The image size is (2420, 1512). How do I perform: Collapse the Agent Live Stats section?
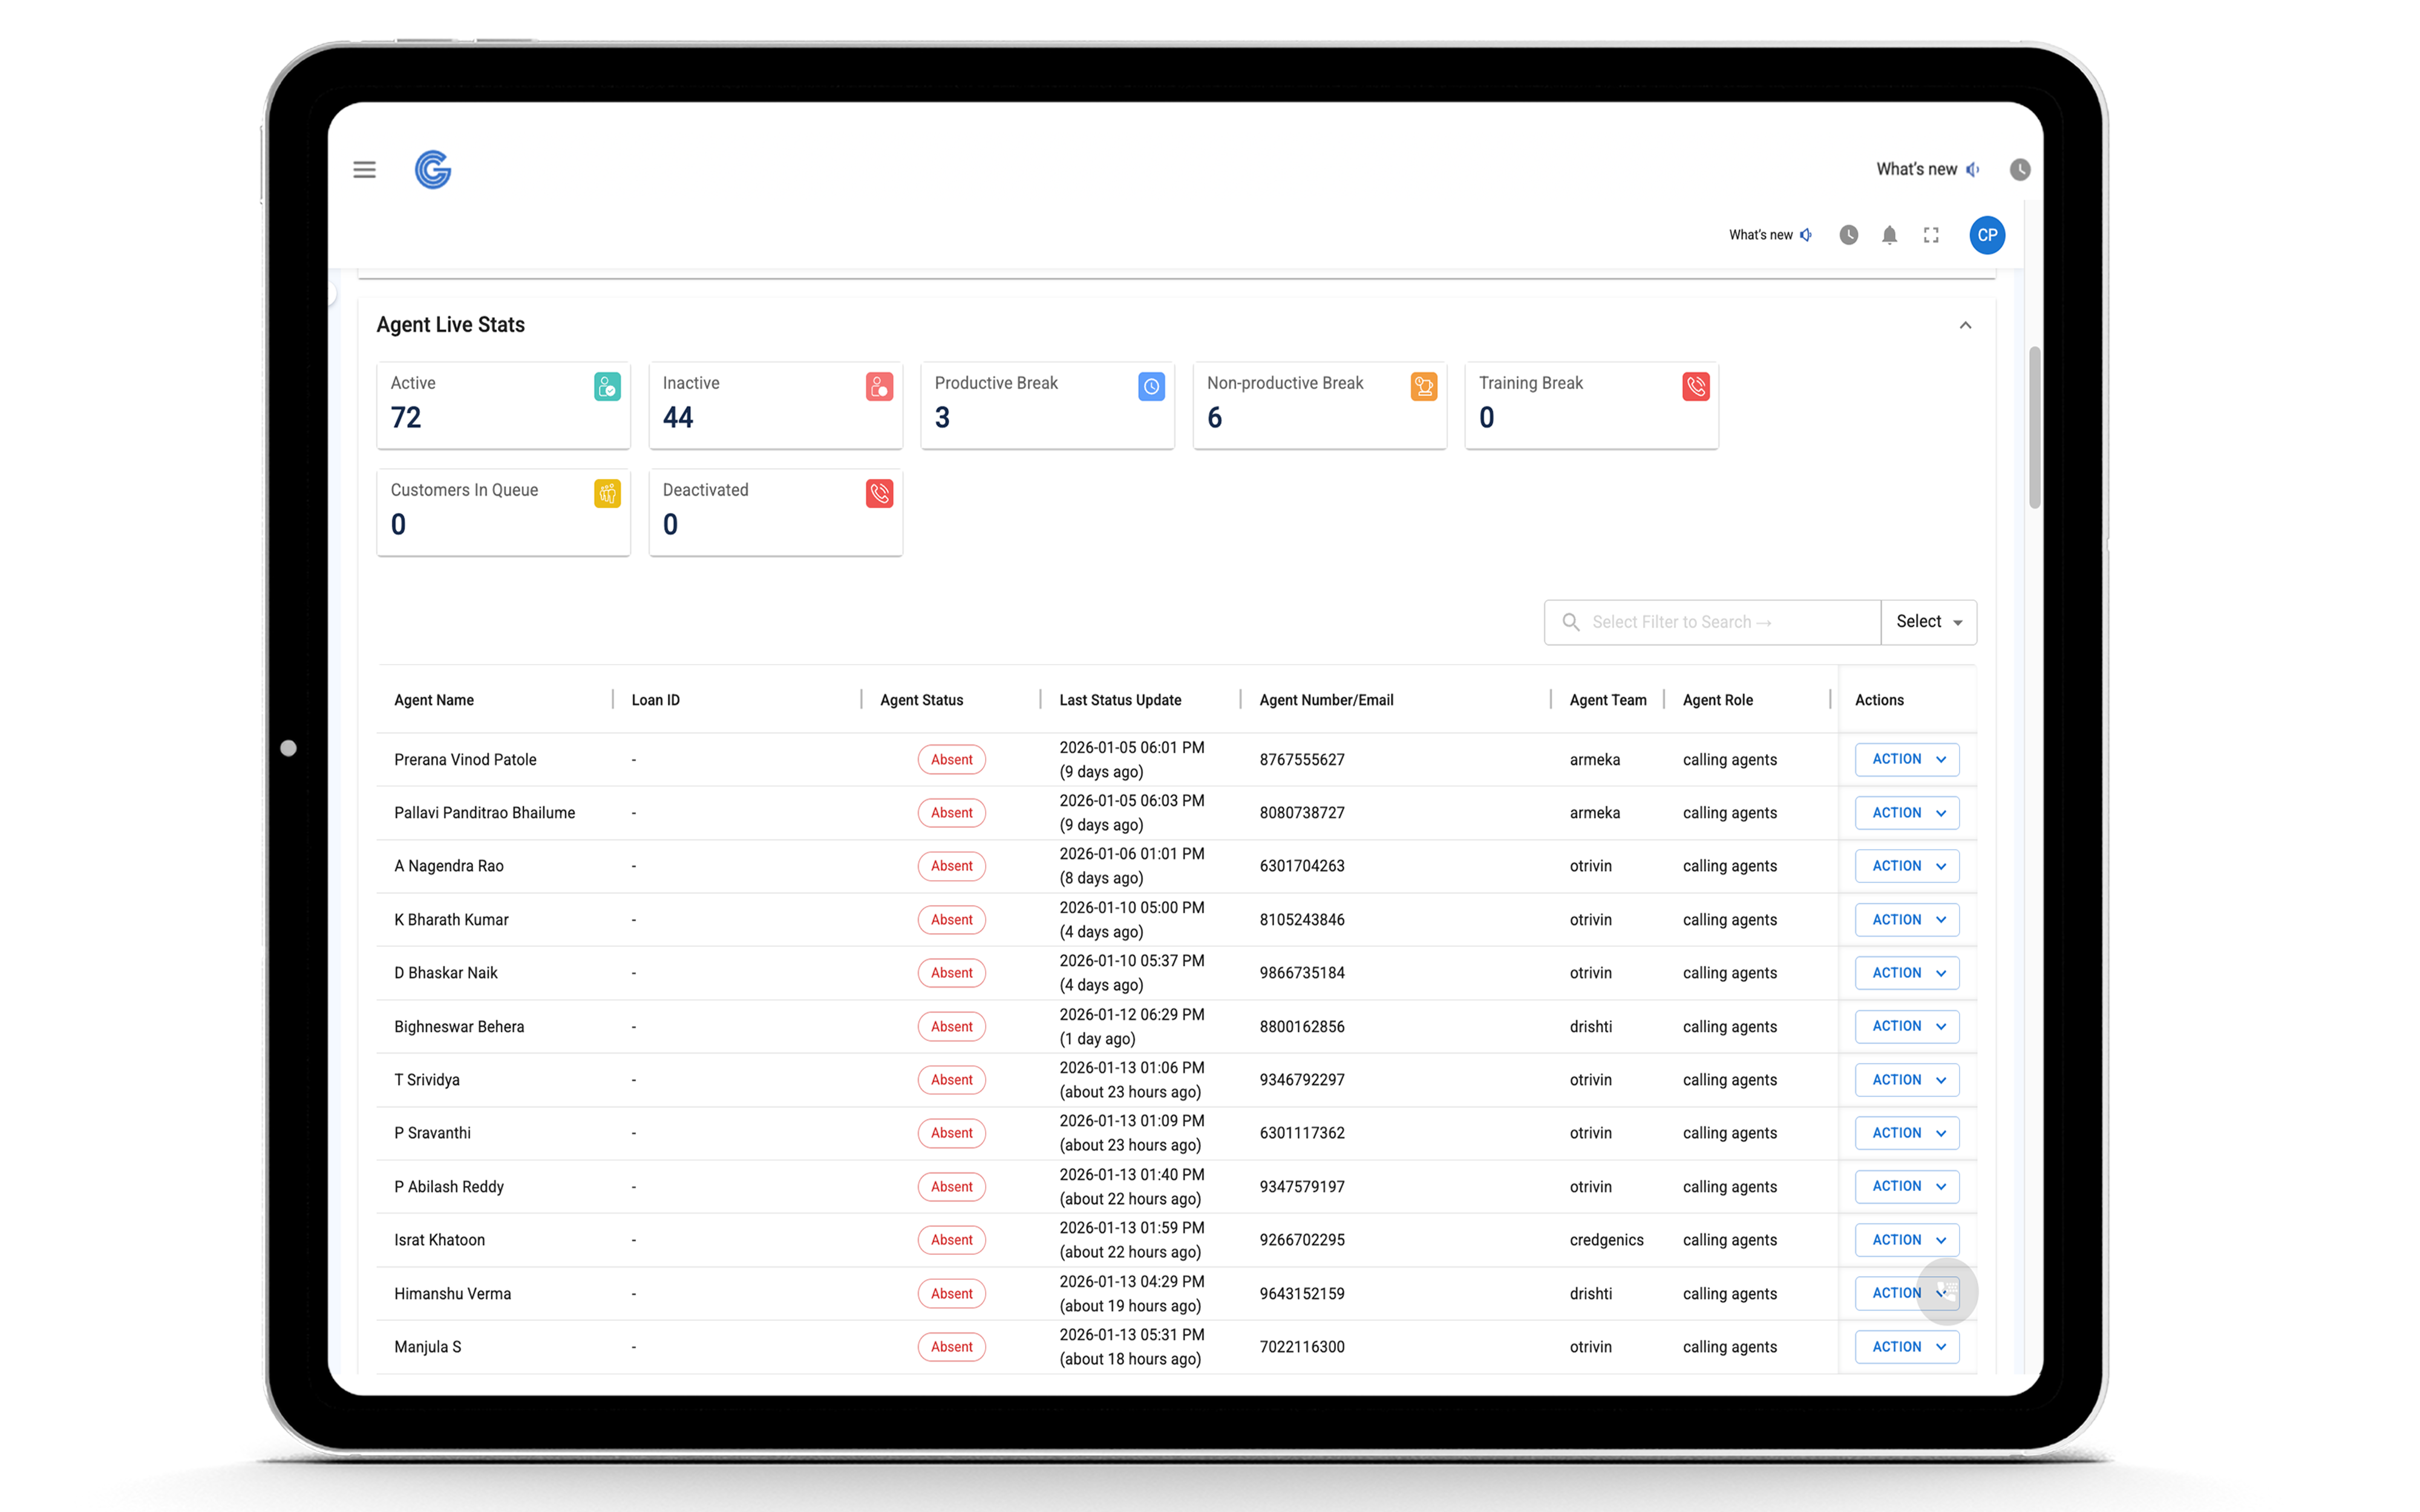1965,325
